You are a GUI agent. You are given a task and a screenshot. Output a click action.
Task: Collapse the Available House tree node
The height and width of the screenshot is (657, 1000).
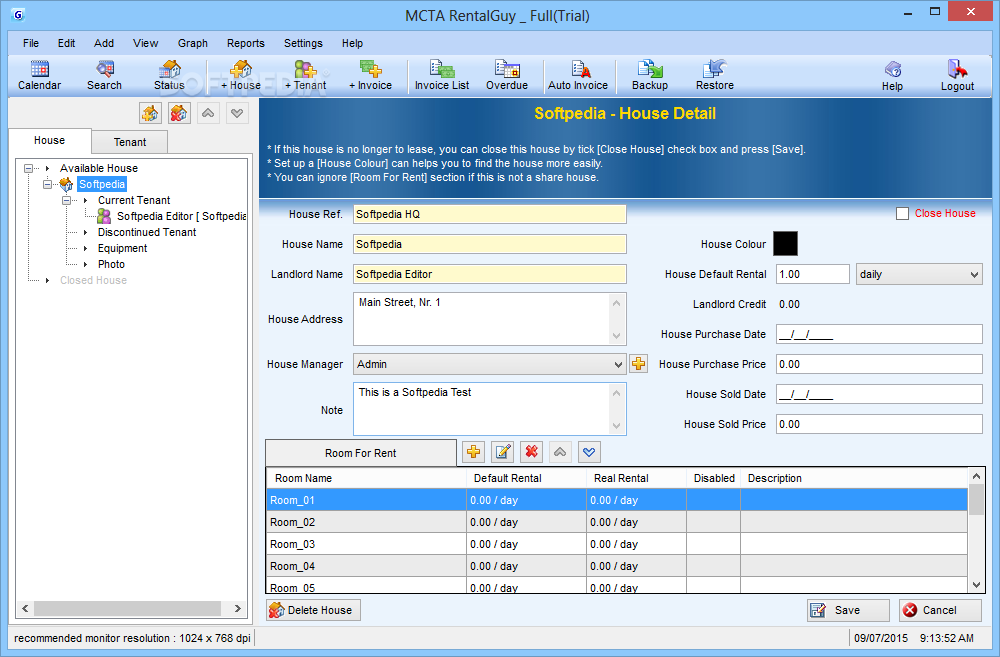29,168
